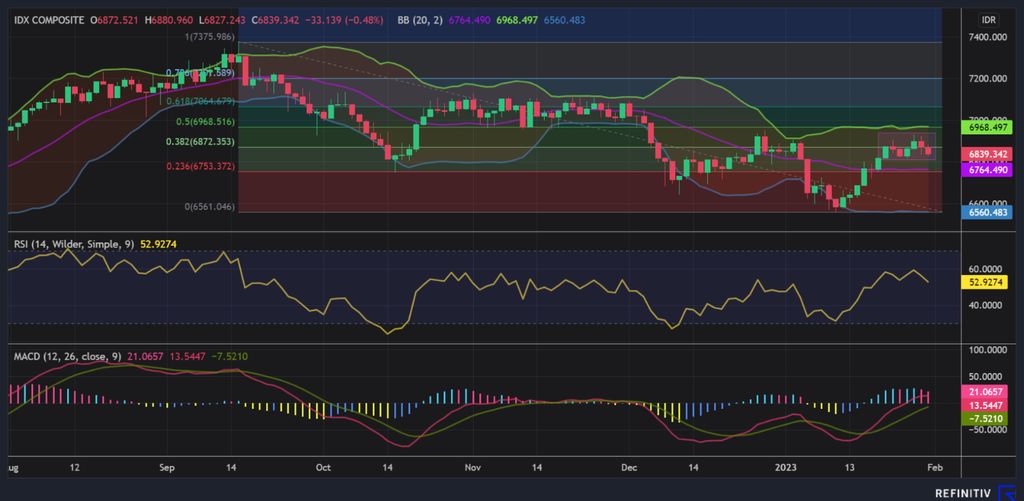Click 13.5447 value beside MACD label
The width and height of the screenshot is (1024, 501).
(x=187, y=357)
